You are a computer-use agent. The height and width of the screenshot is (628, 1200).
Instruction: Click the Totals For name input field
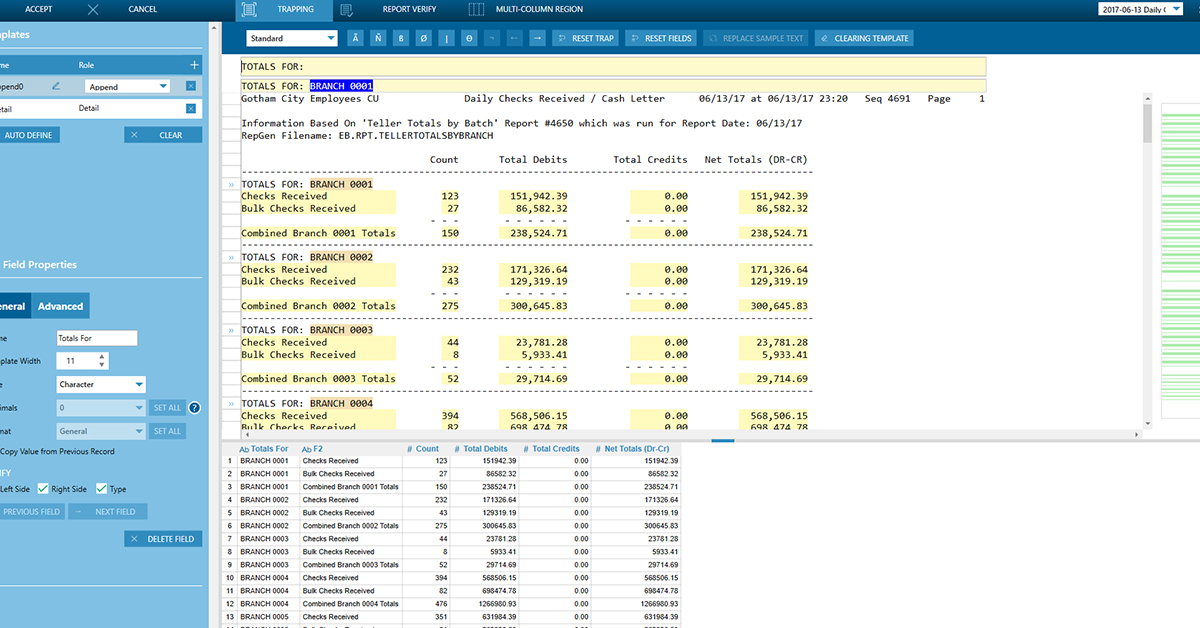(97, 338)
